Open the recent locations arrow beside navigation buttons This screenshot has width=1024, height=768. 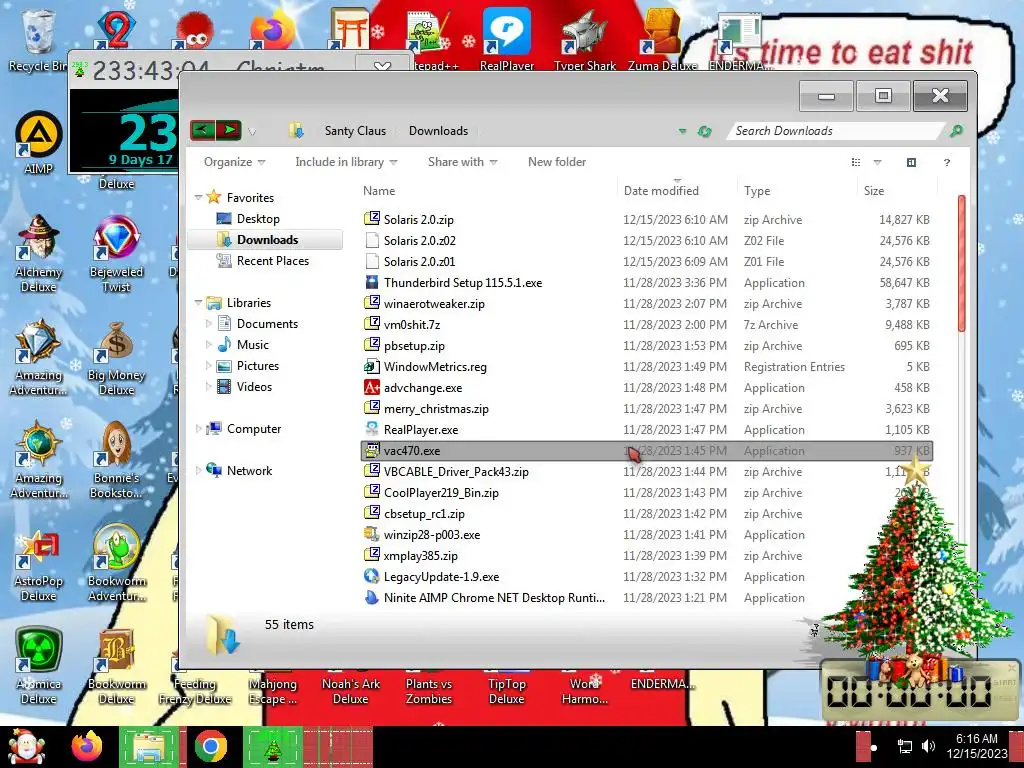252,131
